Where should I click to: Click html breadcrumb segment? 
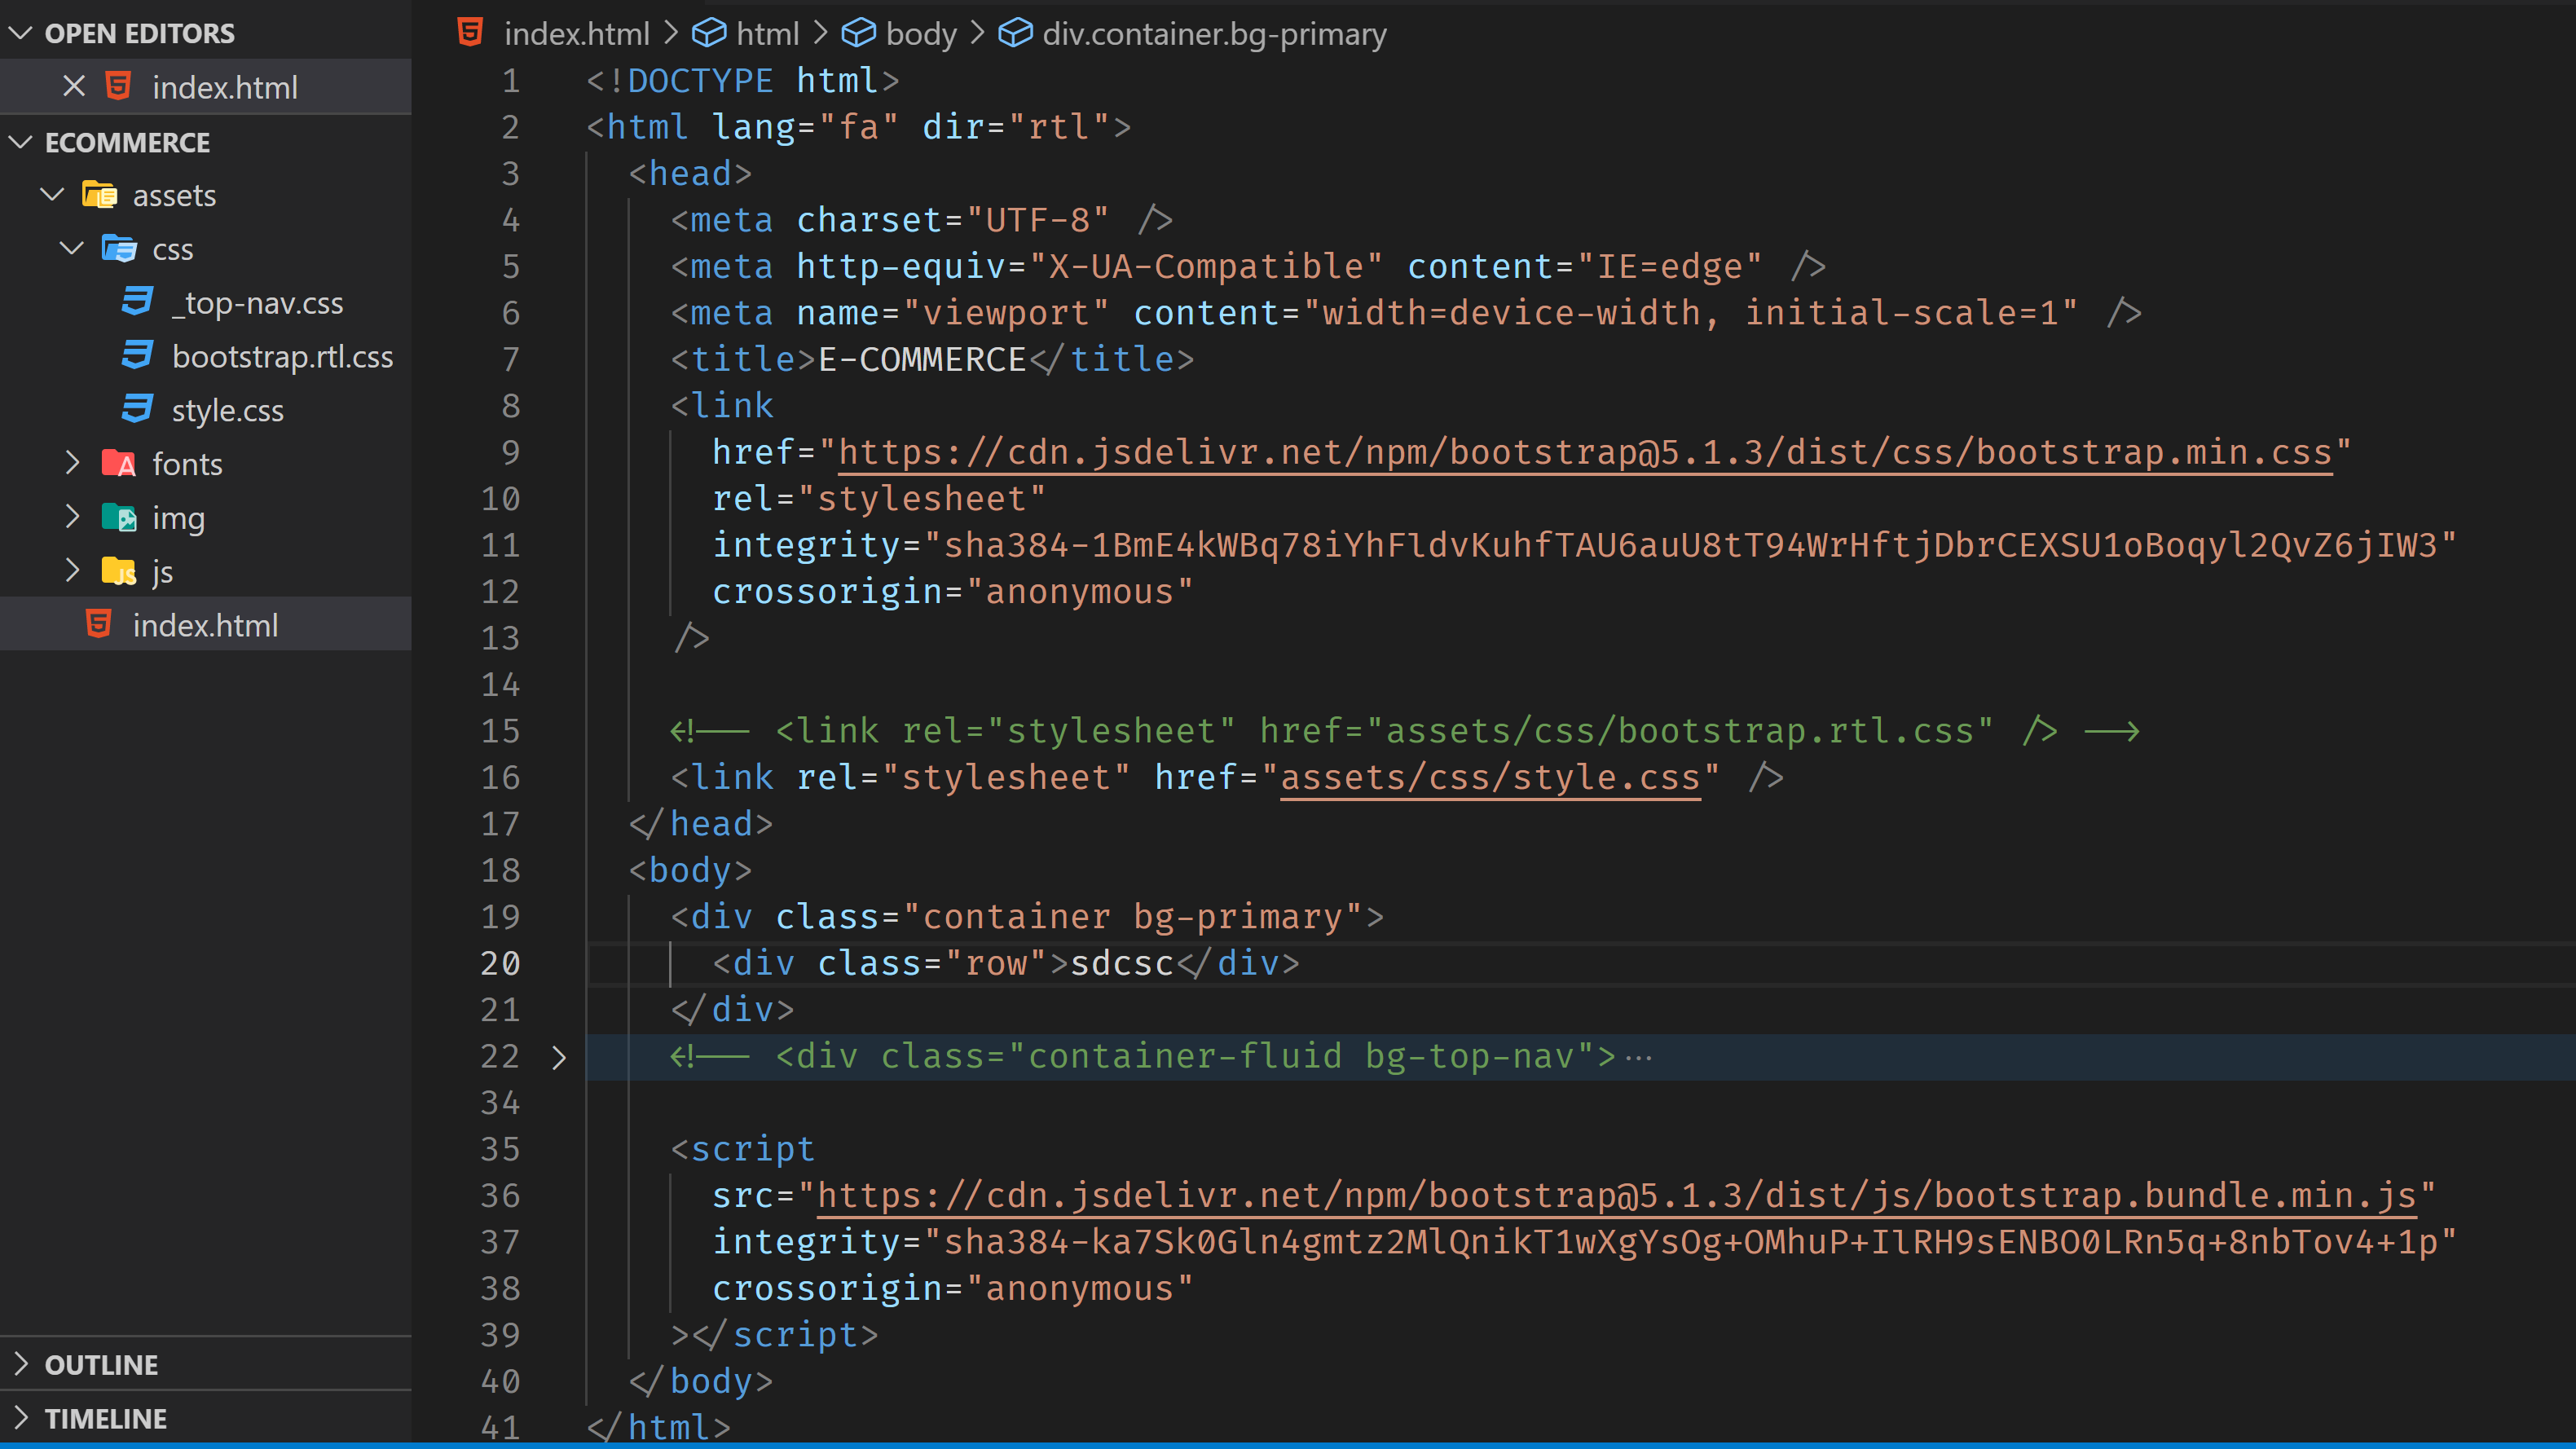pyautogui.click(x=768, y=34)
